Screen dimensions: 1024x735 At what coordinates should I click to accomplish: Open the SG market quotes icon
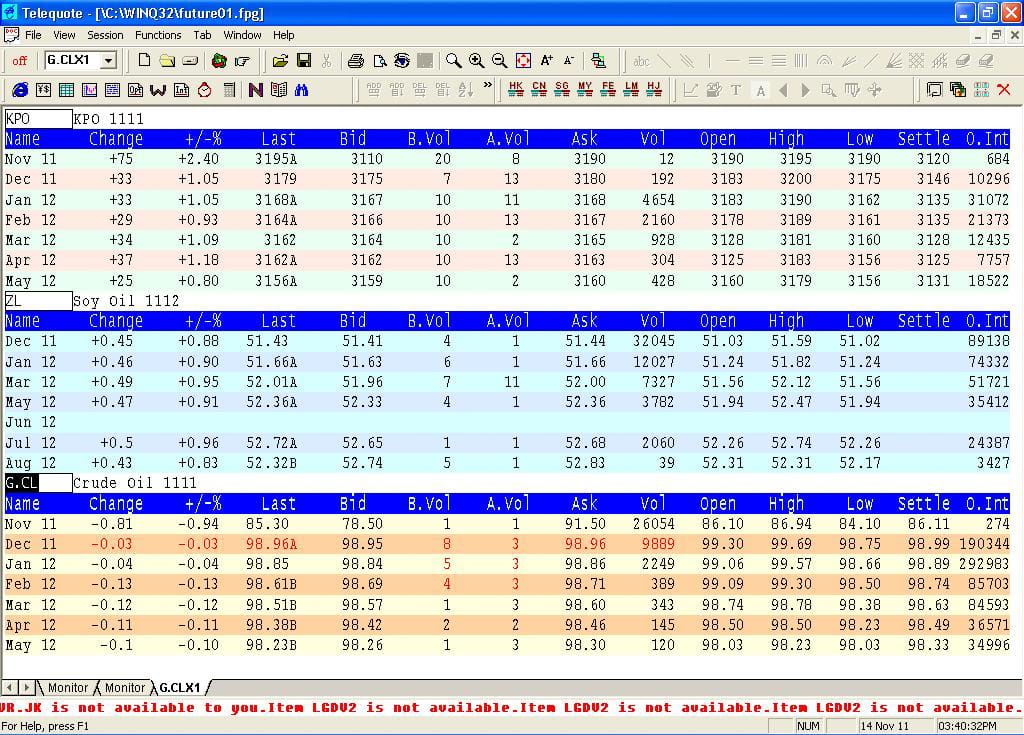coord(562,90)
